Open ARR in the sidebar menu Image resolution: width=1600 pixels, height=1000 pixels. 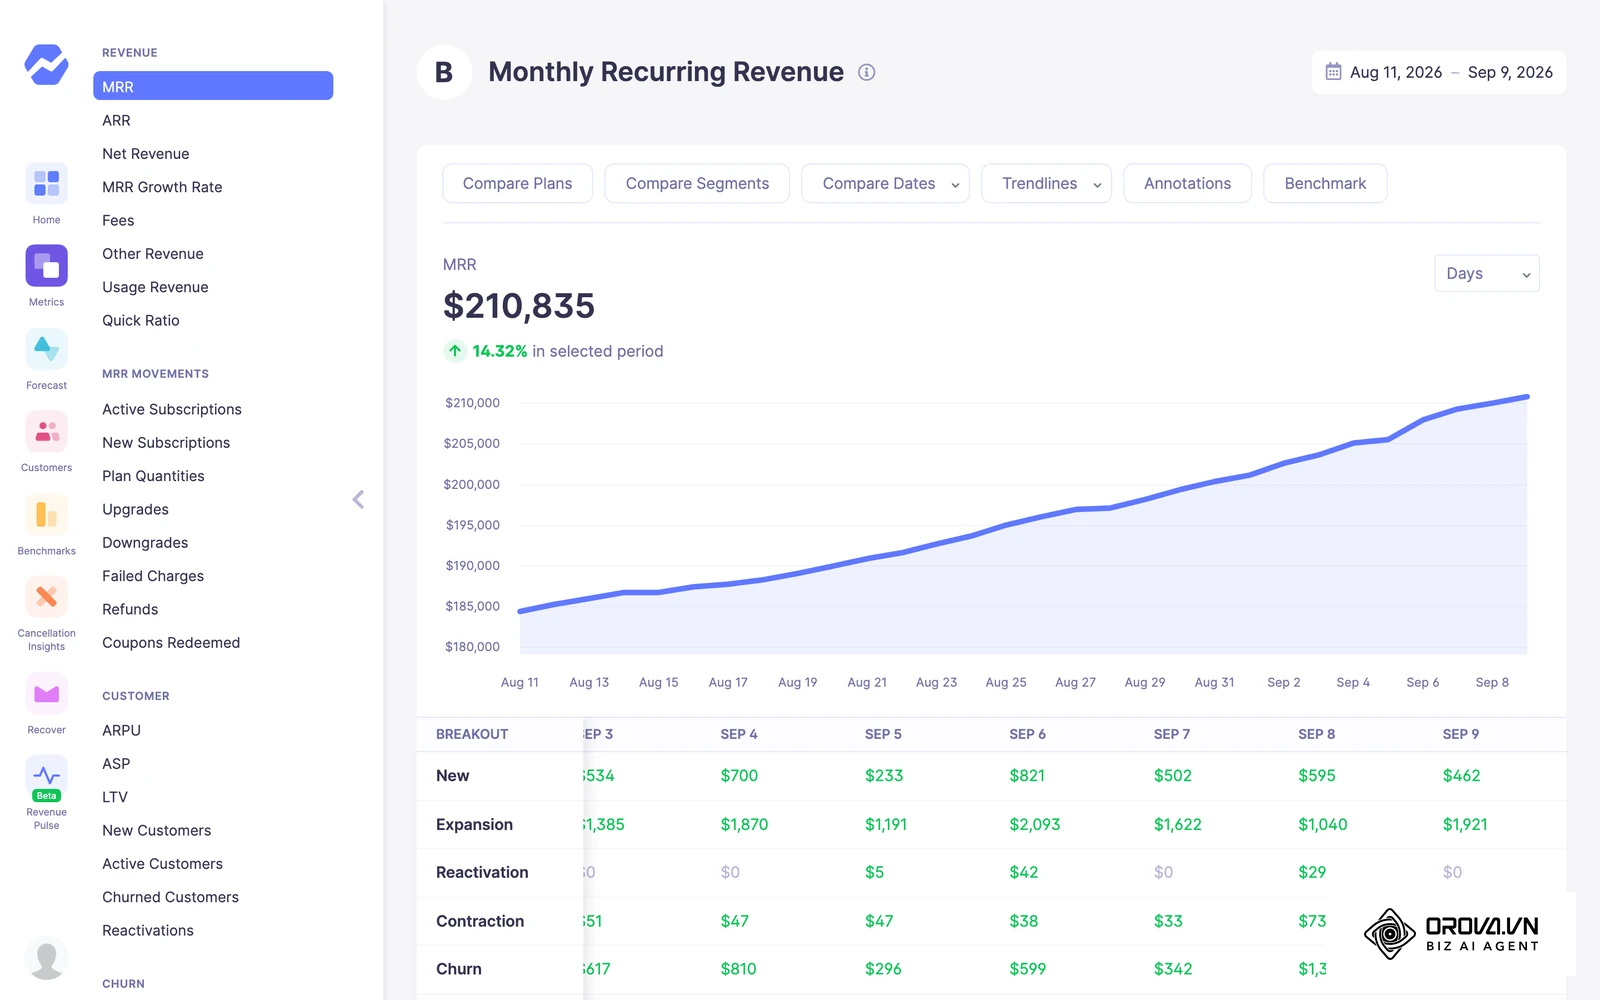tap(116, 120)
